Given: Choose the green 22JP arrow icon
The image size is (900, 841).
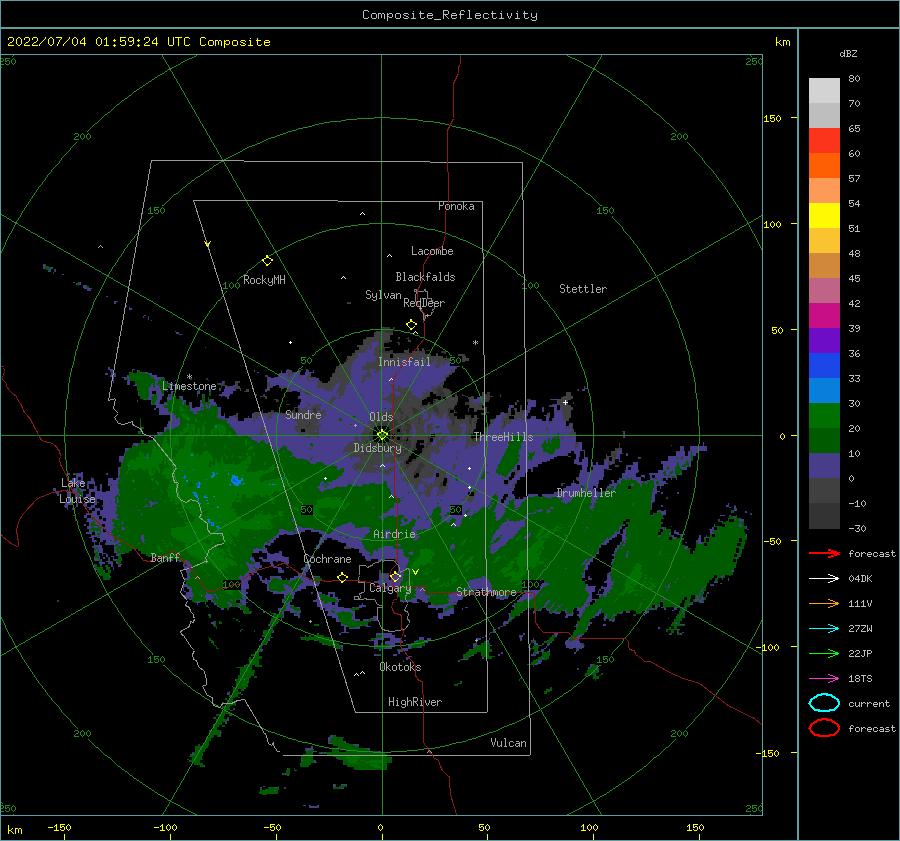Looking at the screenshot, I should (x=824, y=653).
